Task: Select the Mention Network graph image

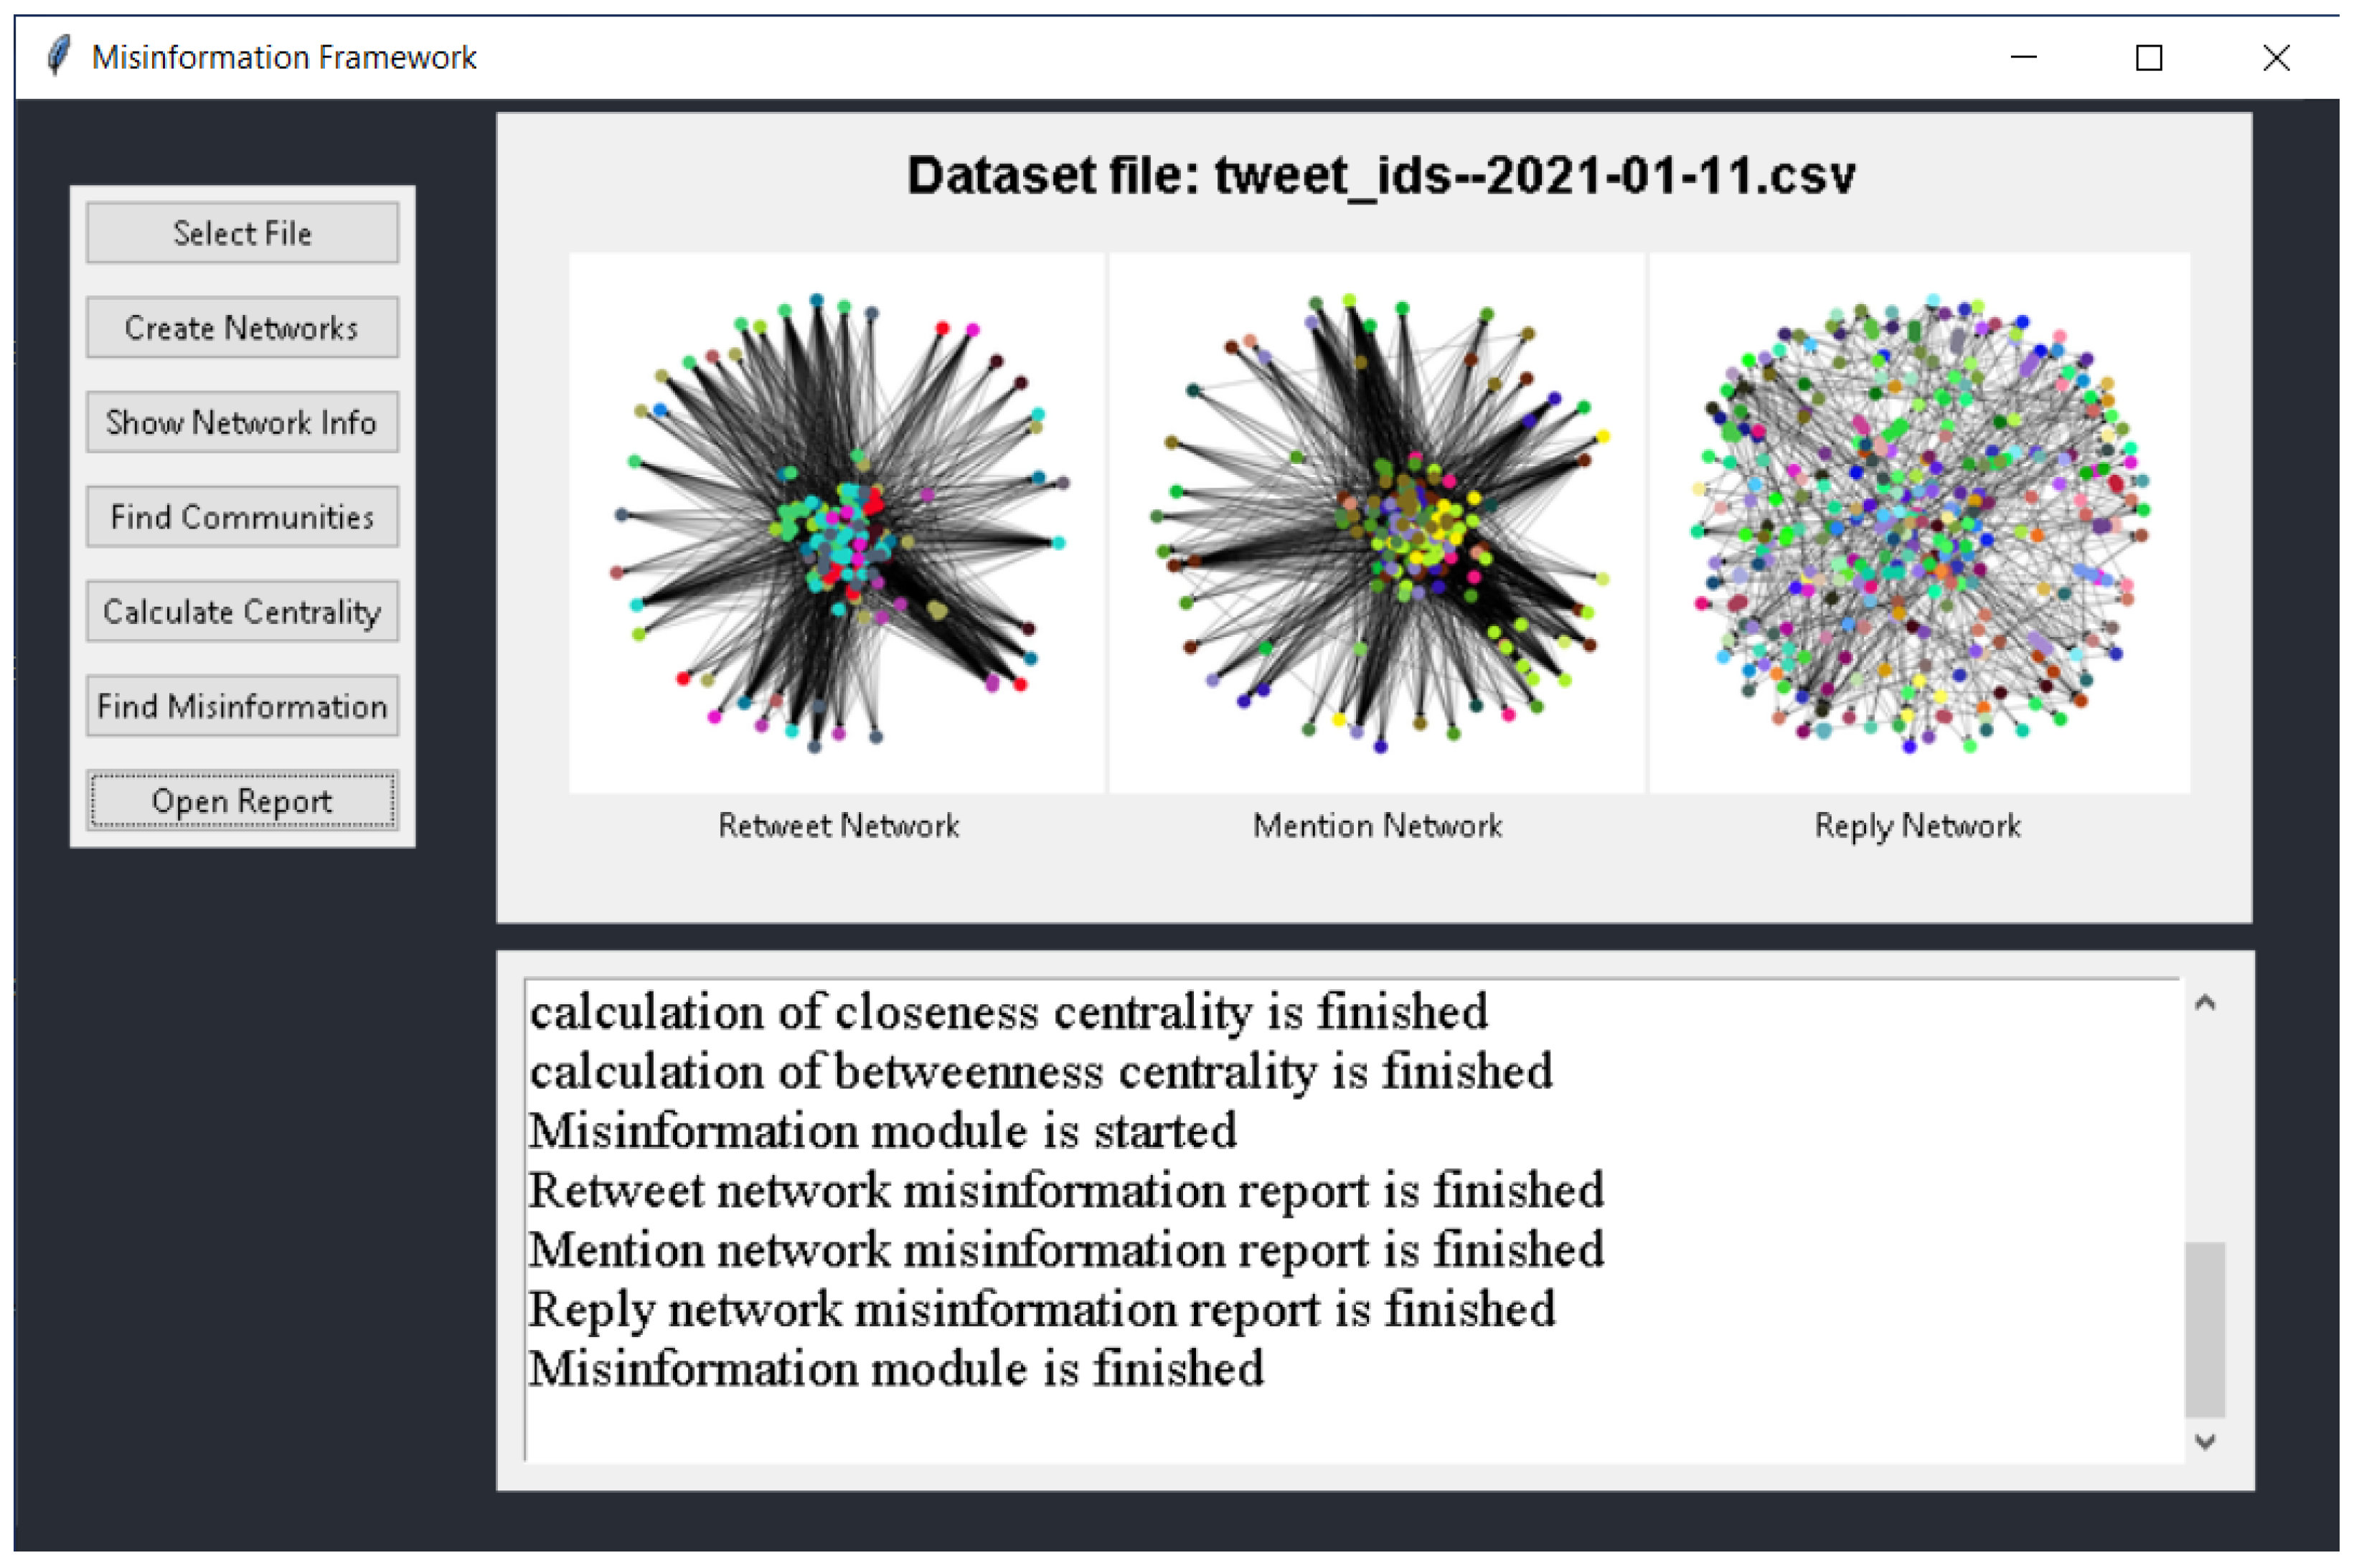Action: (x=1377, y=522)
